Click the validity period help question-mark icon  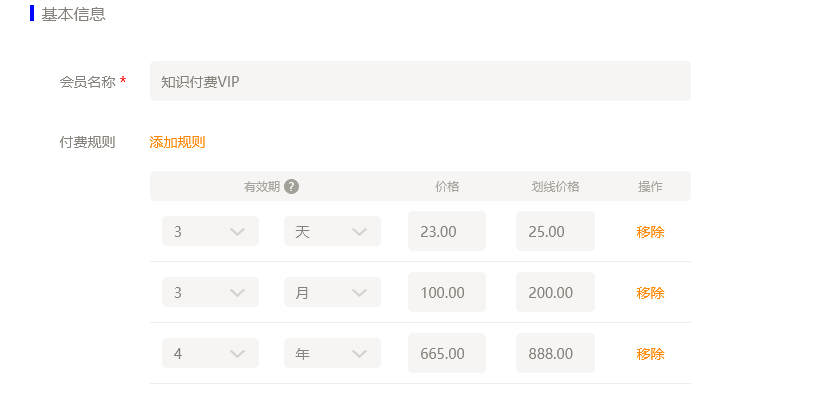pos(291,186)
